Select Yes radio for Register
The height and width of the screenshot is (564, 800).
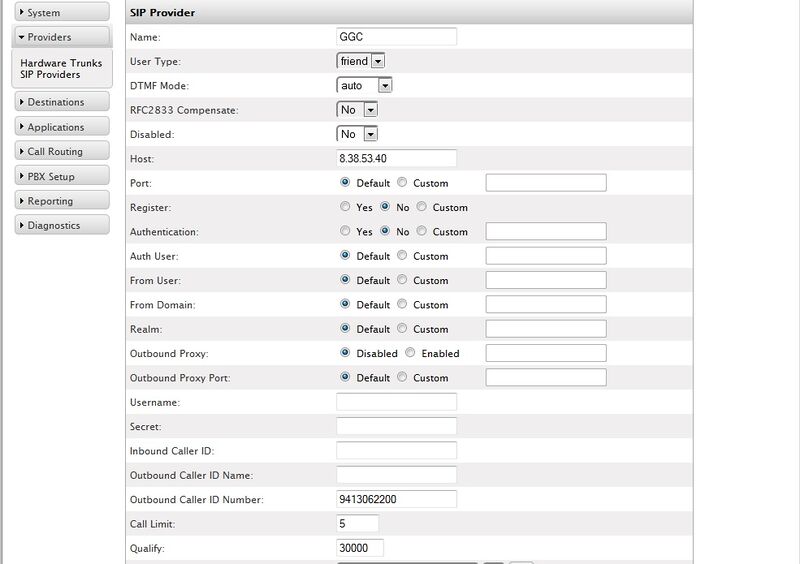pos(345,207)
